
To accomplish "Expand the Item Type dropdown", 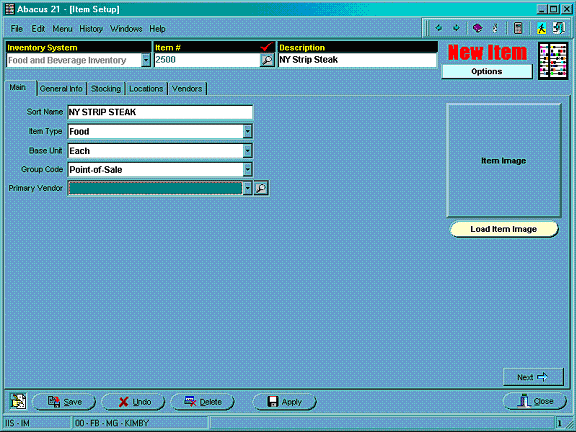I will point(248,131).
